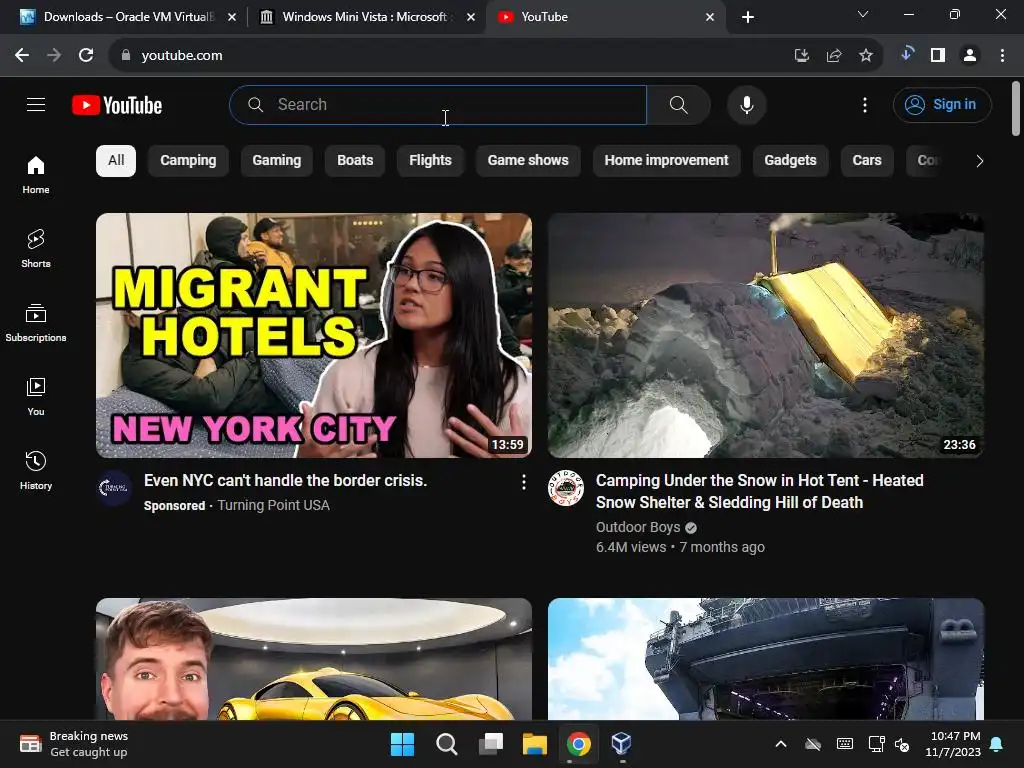
Task: Click the YouTube search input field
Action: [x=438, y=104]
